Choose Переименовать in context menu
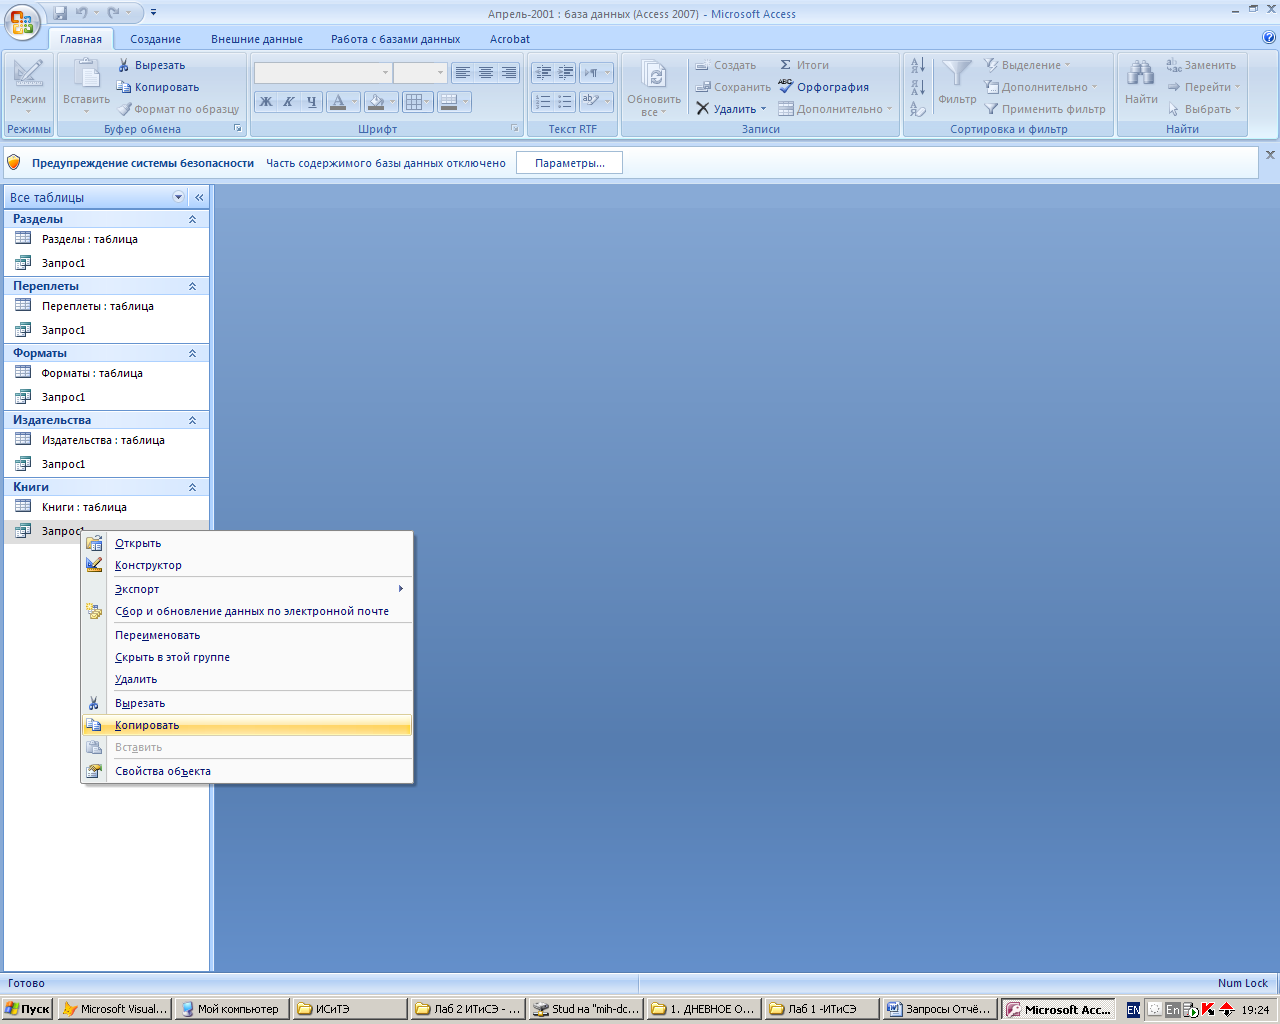1280x1024 pixels. [247, 635]
